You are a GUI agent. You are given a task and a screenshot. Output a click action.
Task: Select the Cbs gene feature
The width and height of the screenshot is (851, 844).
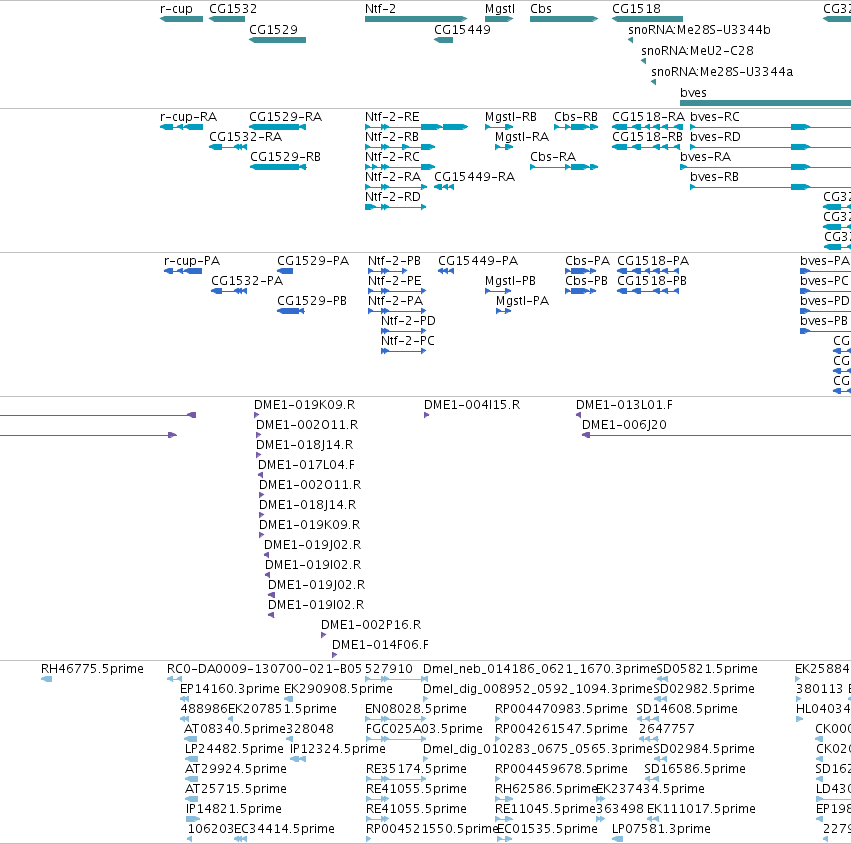point(564,19)
